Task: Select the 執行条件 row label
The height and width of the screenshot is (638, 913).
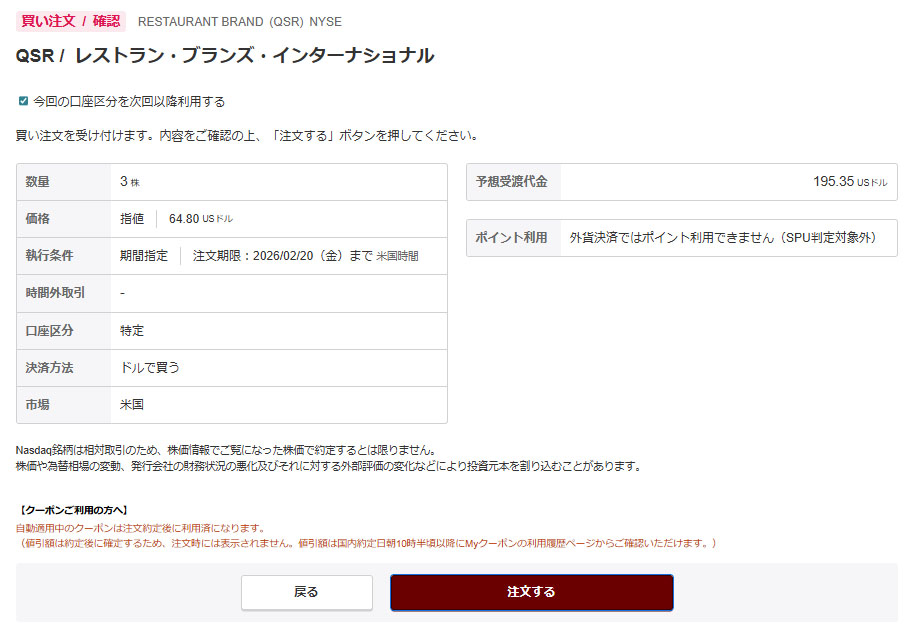Action: click(50, 256)
